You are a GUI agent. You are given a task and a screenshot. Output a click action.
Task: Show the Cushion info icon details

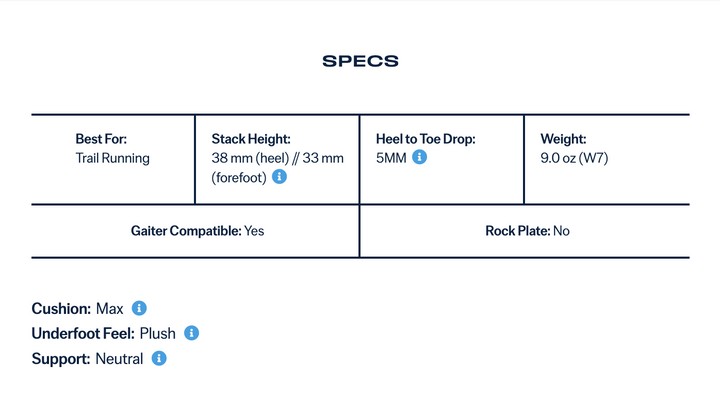[140, 308]
